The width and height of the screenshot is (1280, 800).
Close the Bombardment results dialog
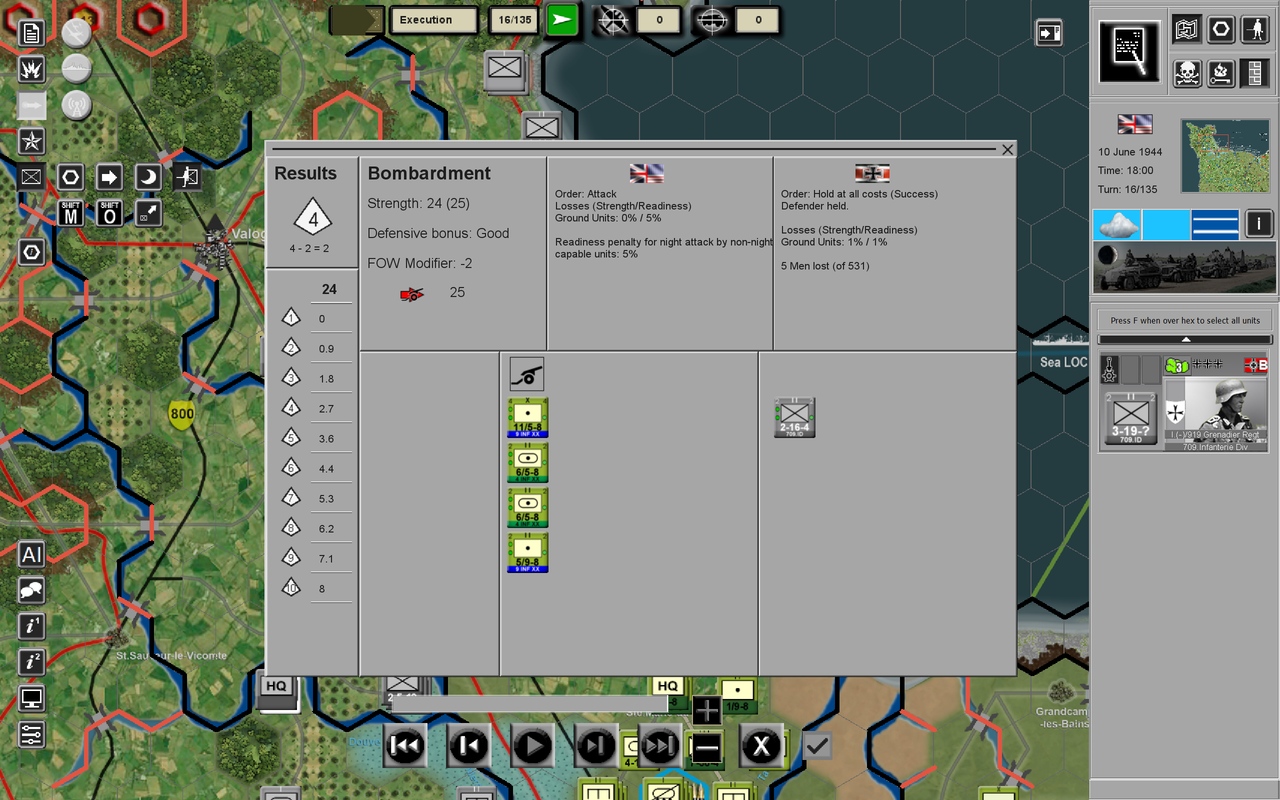tap(1007, 150)
